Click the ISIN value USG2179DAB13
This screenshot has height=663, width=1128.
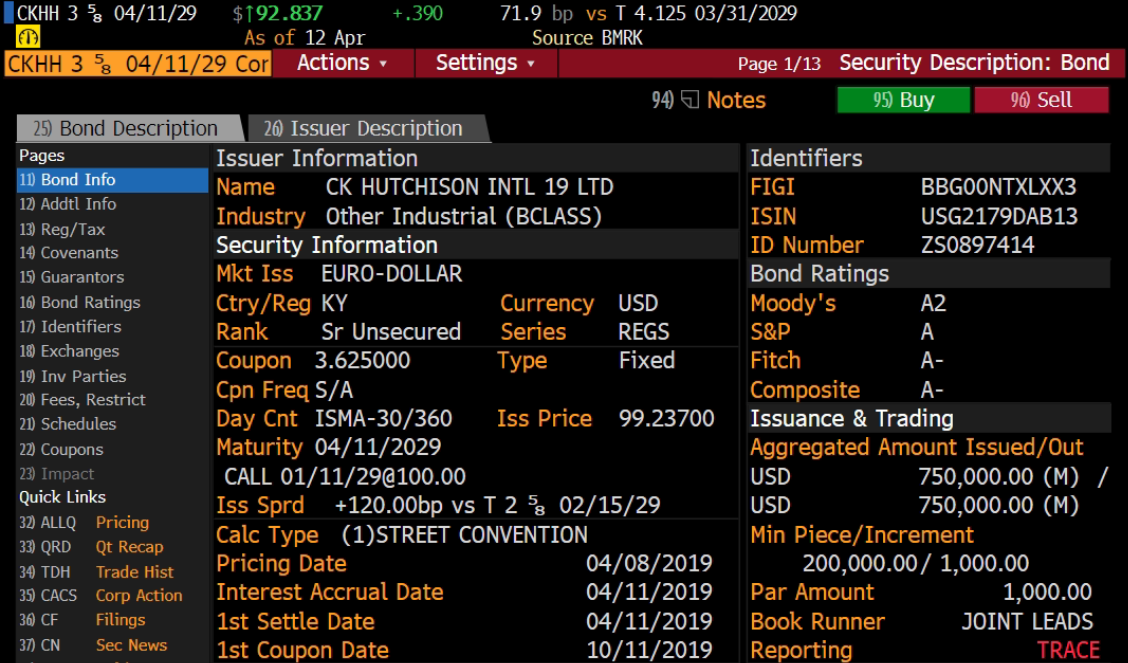(x=999, y=216)
